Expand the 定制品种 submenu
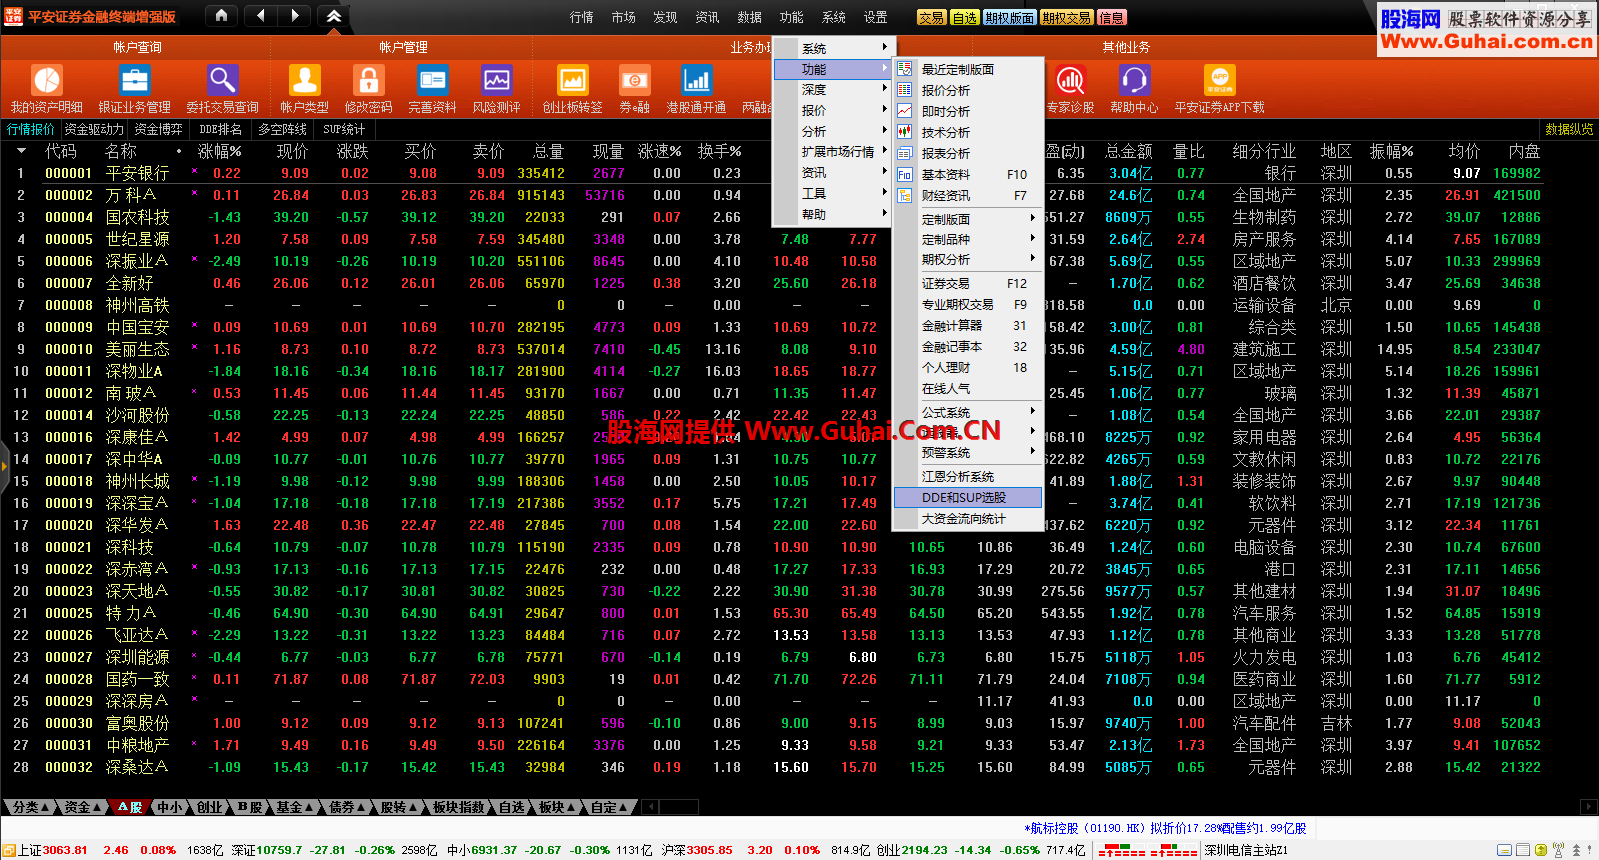Image resolution: width=1599 pixels, height=860 pixels. pyautogui.click(x=968, y=239)
